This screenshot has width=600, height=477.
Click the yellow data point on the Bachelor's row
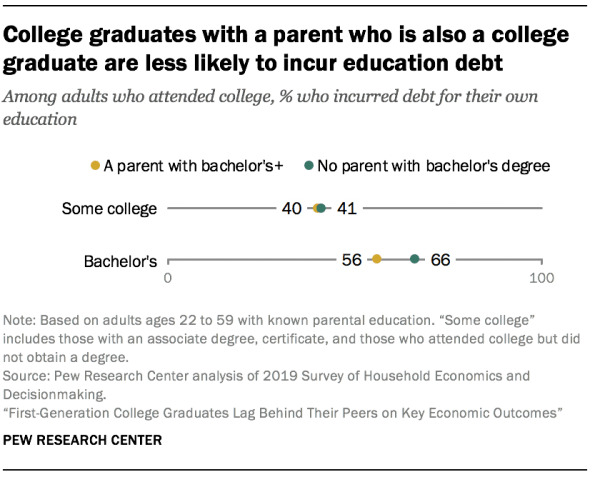[376, 259]
